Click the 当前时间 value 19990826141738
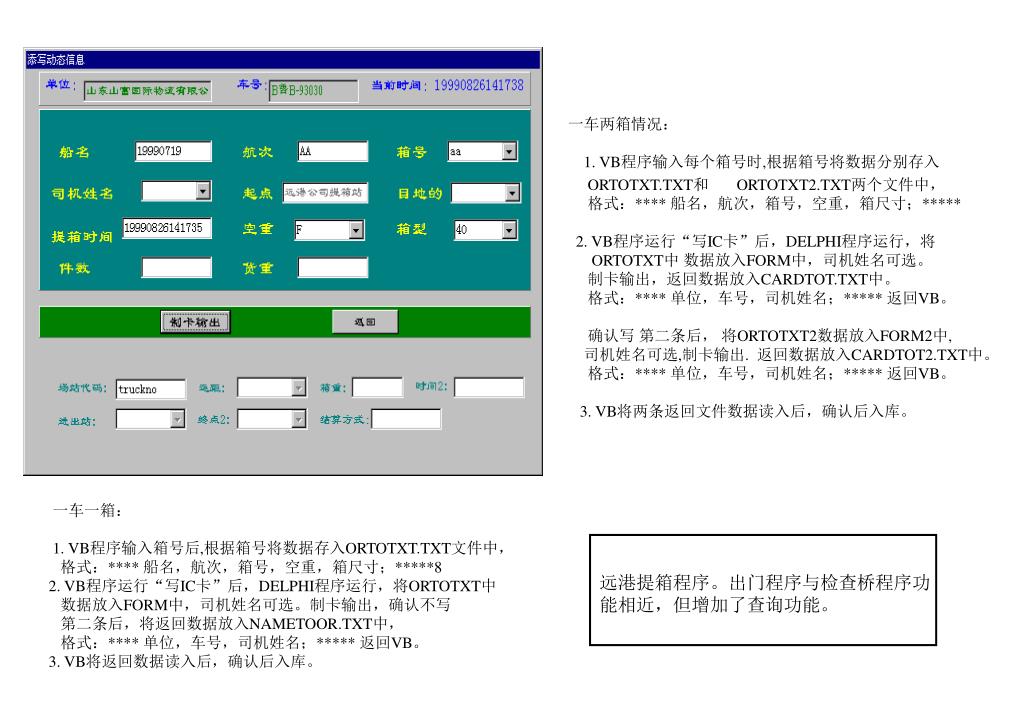Viewport: 1023px width, 708px height. [x=479, y=85]
